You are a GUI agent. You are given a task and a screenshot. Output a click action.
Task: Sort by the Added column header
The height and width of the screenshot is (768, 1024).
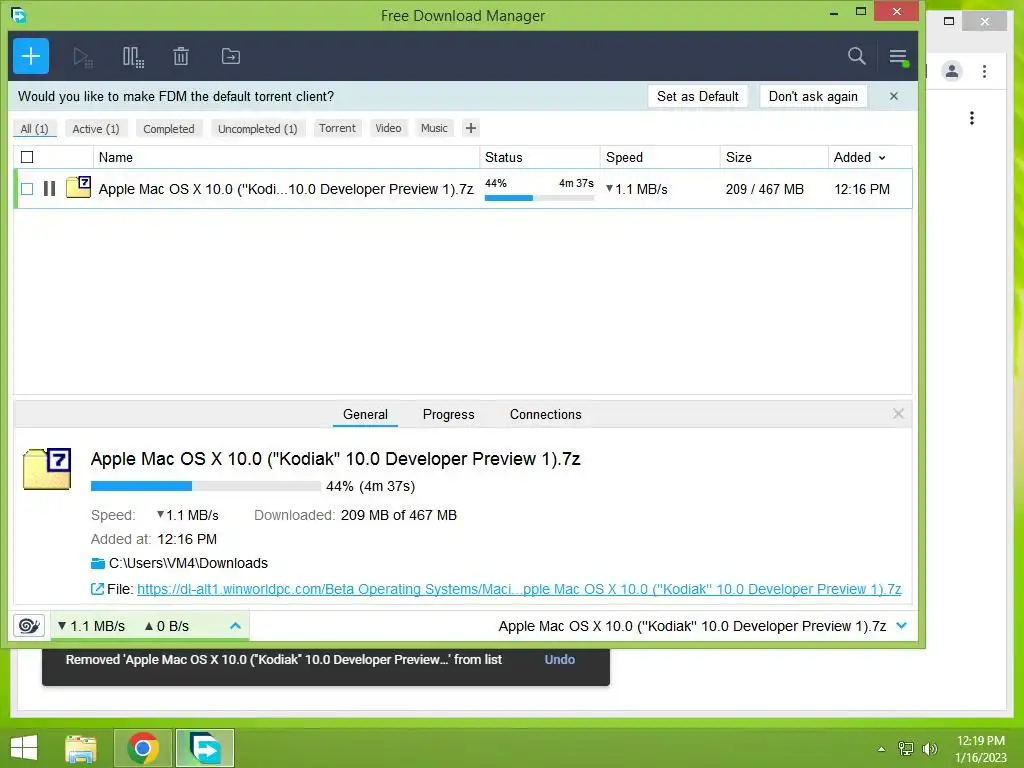(859, 157)
